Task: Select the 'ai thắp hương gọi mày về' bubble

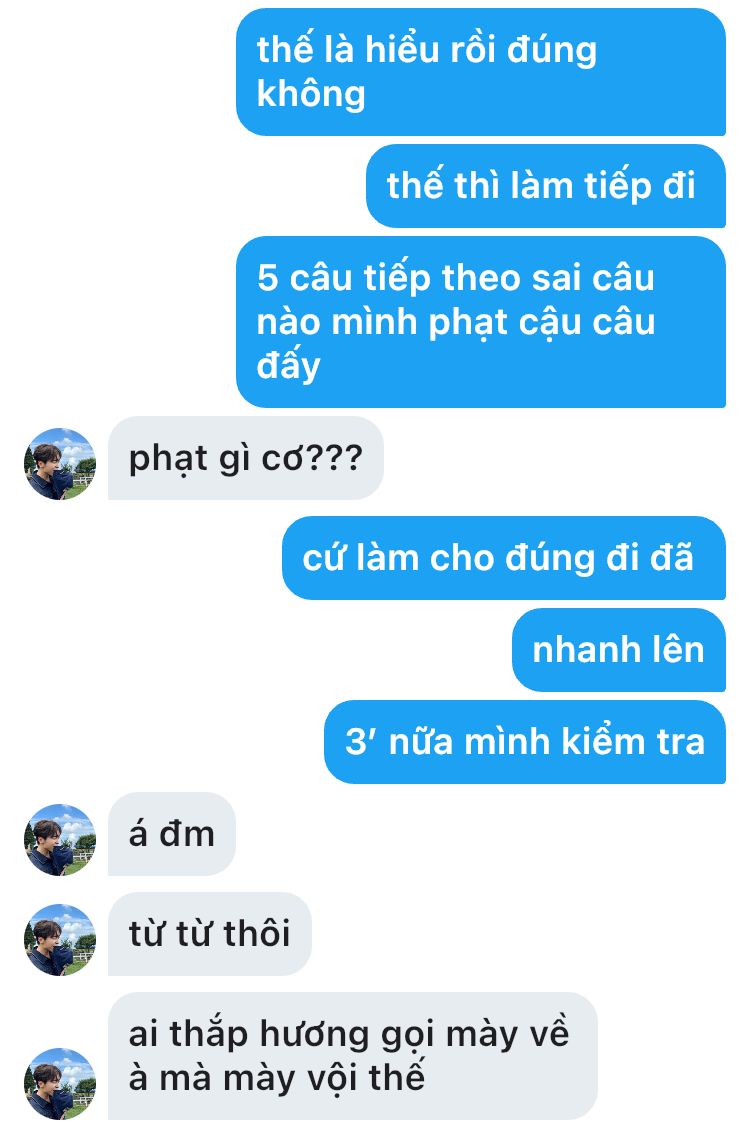Action: 353,1056
